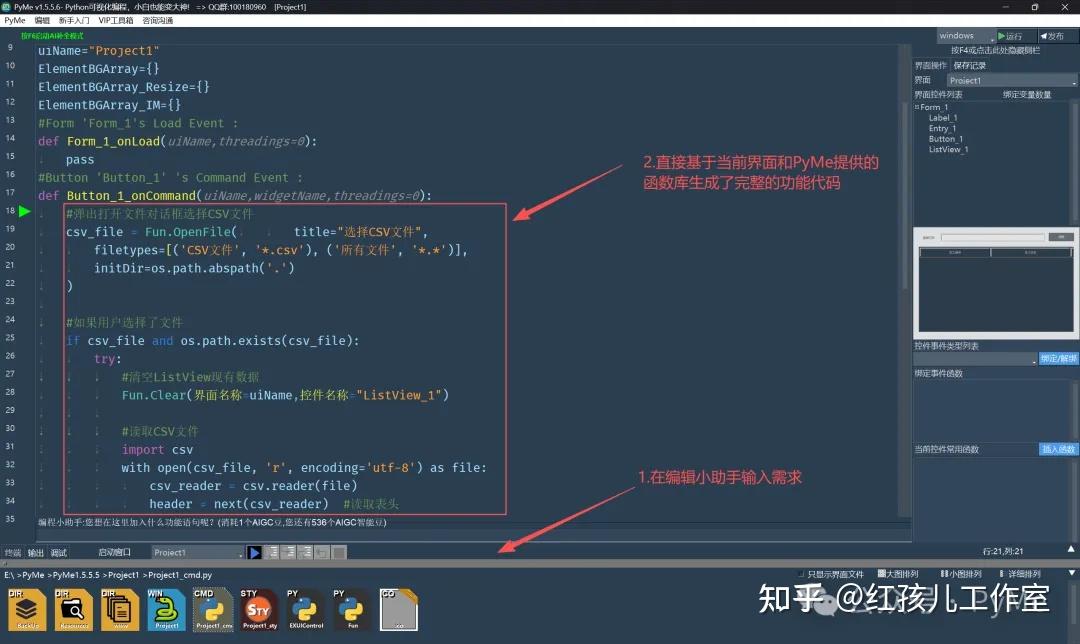
Task: Open the Project1_sty STY style file
Action: click(x=259, y=610)
